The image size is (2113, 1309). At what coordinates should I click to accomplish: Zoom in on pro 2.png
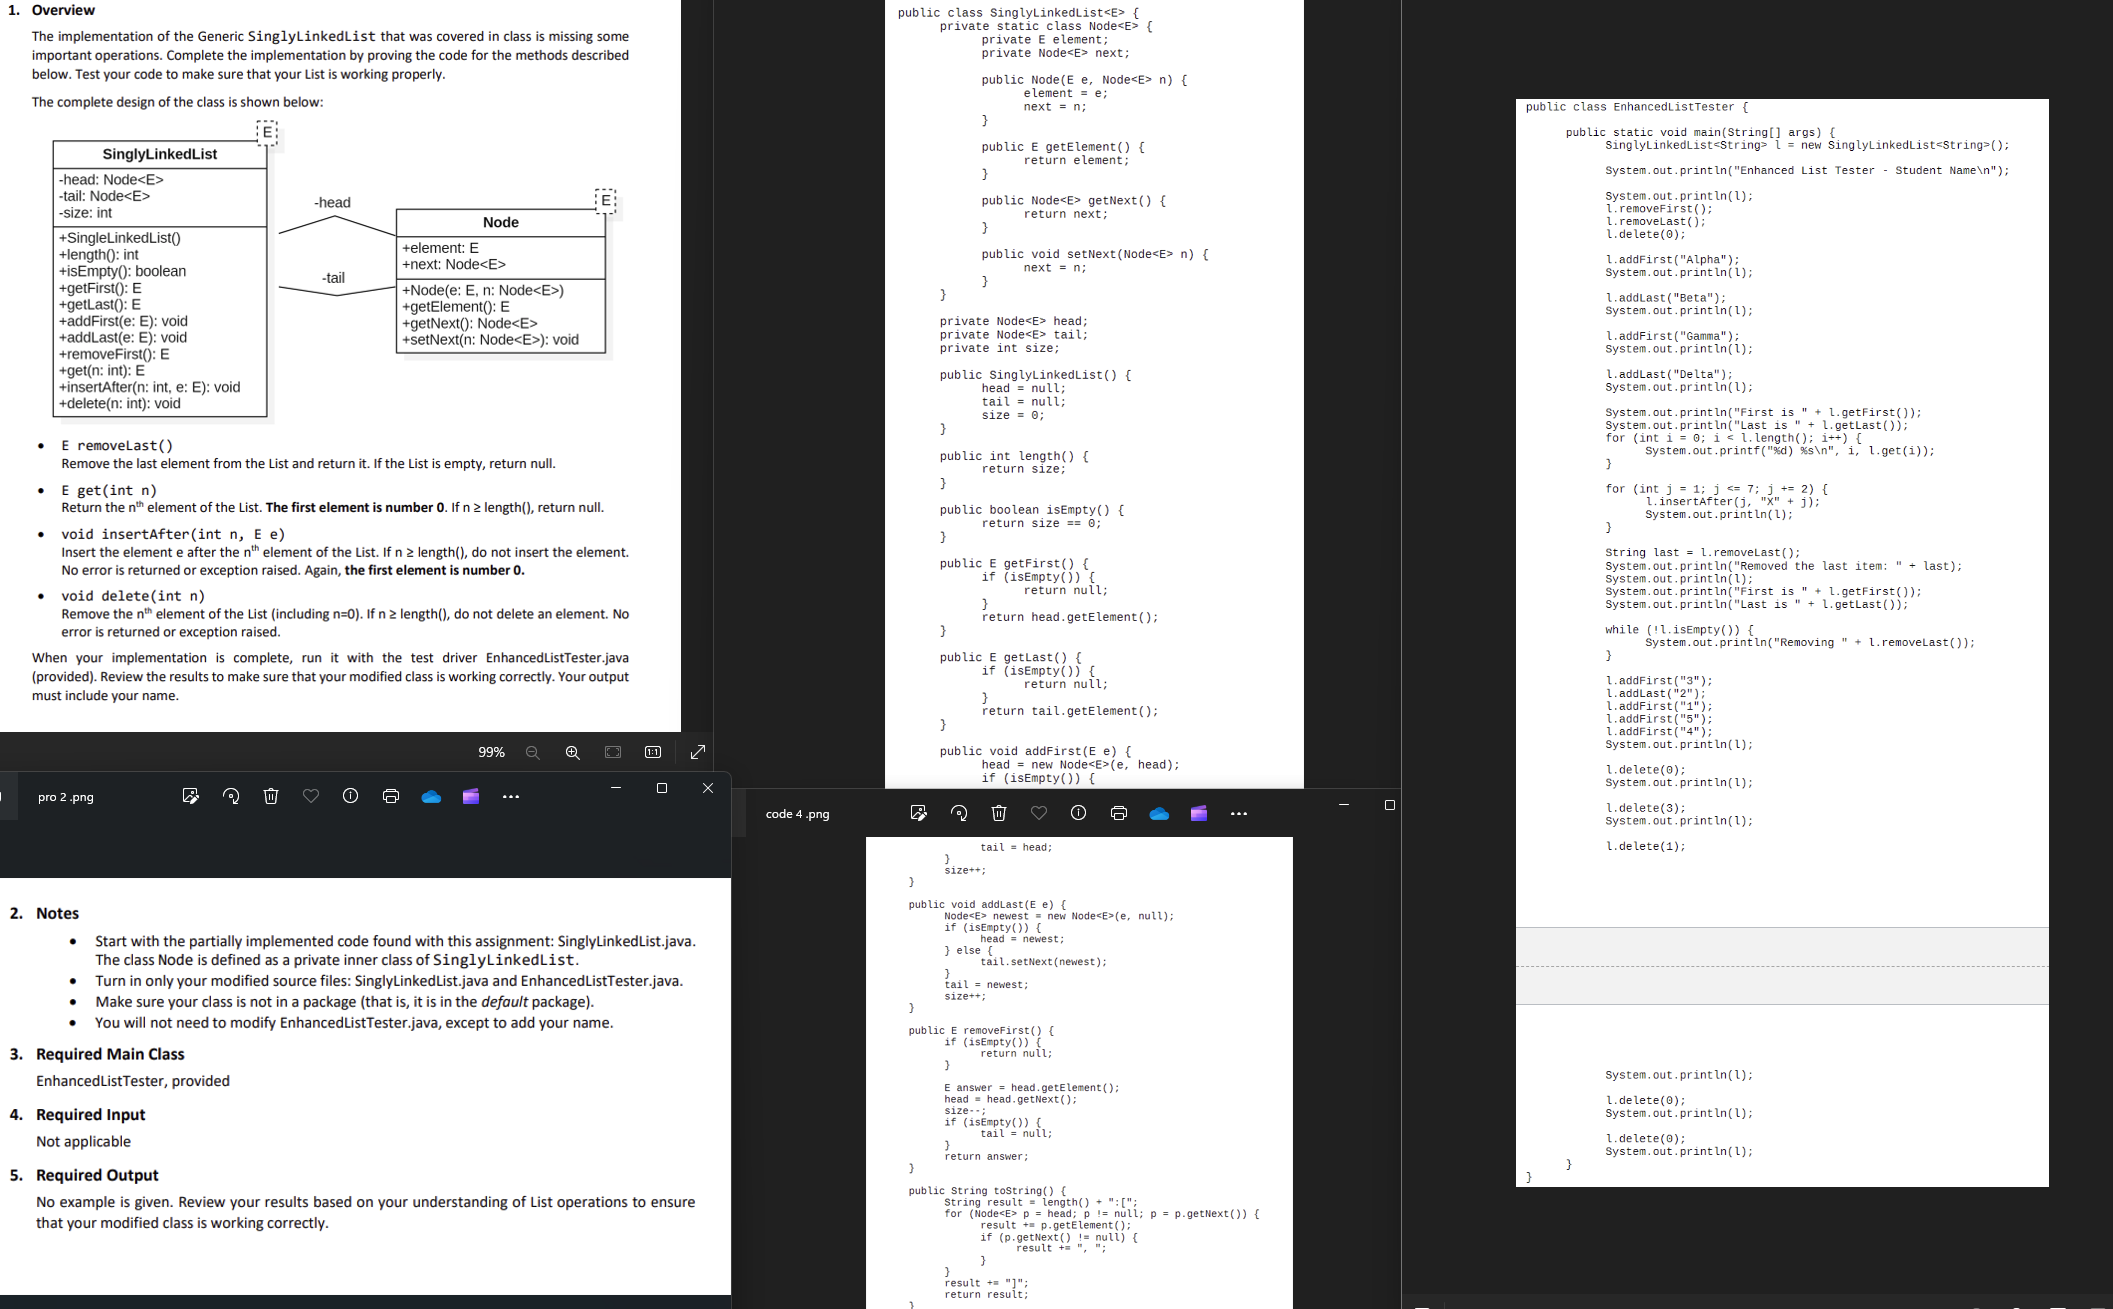573,752
